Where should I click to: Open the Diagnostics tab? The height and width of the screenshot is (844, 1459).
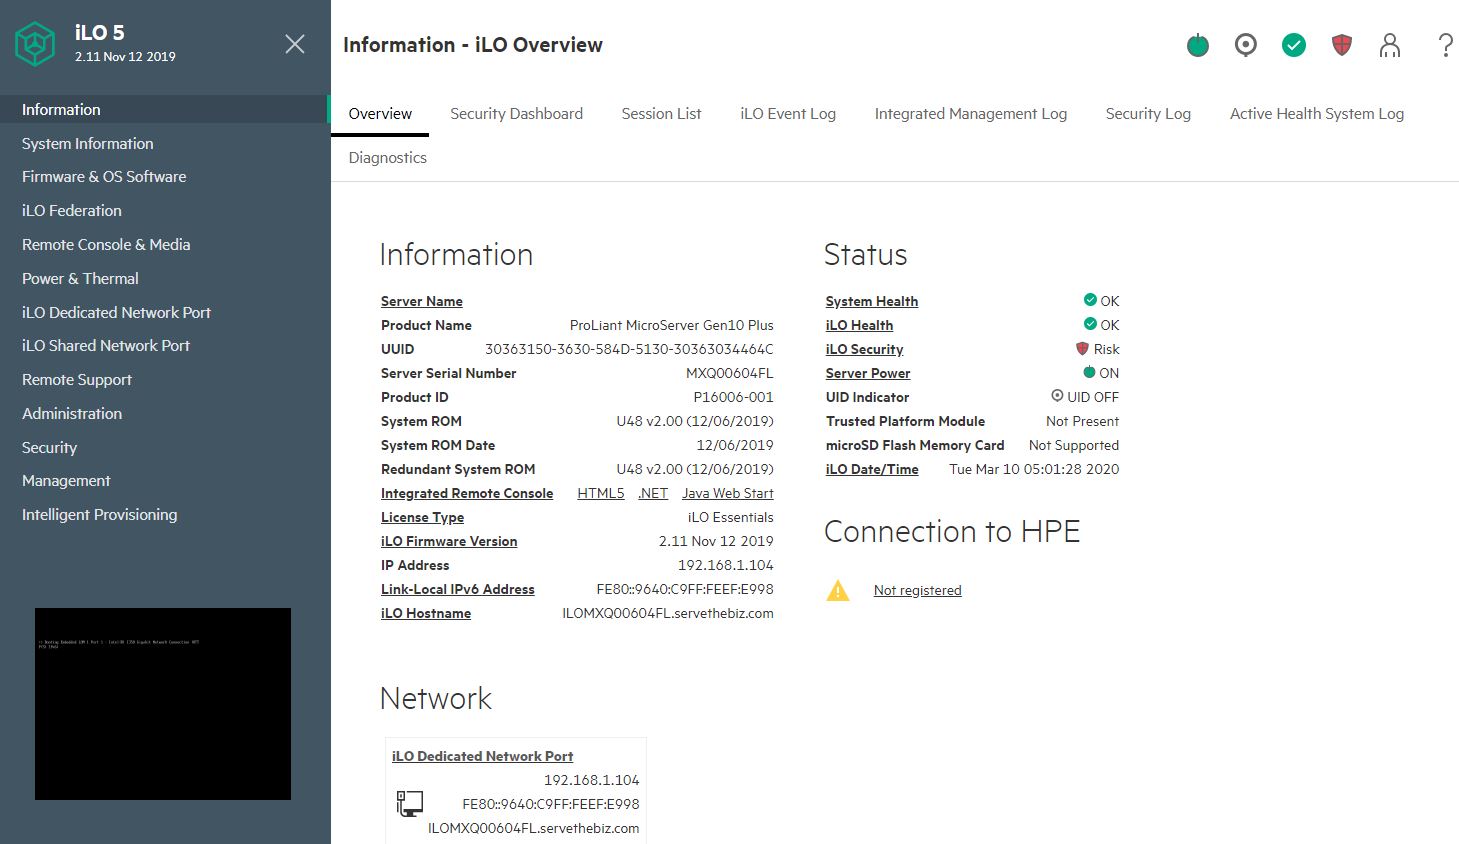(387, 158)
